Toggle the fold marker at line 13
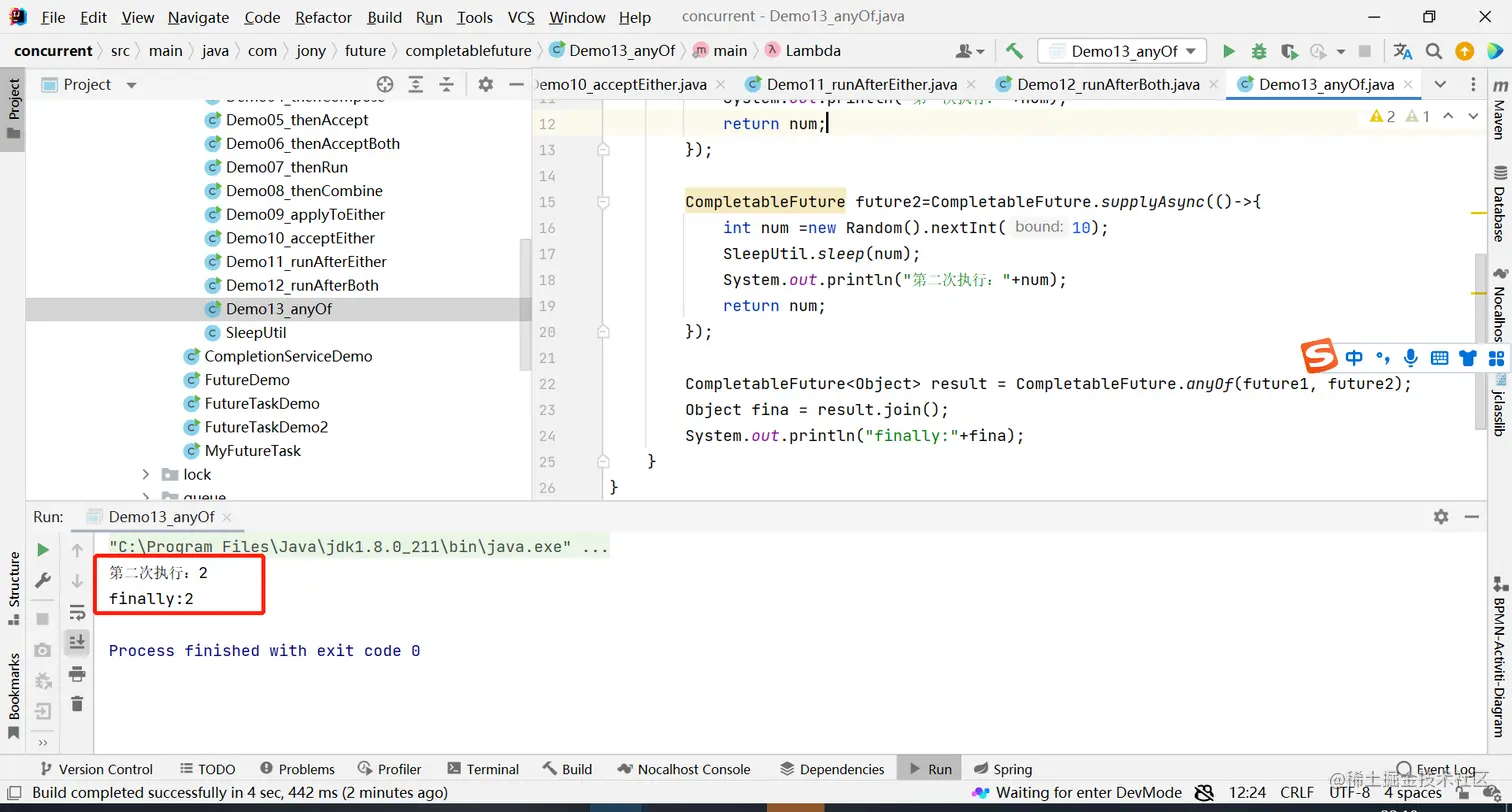The height and width of the screenshot is (812, 1512). 603,150
